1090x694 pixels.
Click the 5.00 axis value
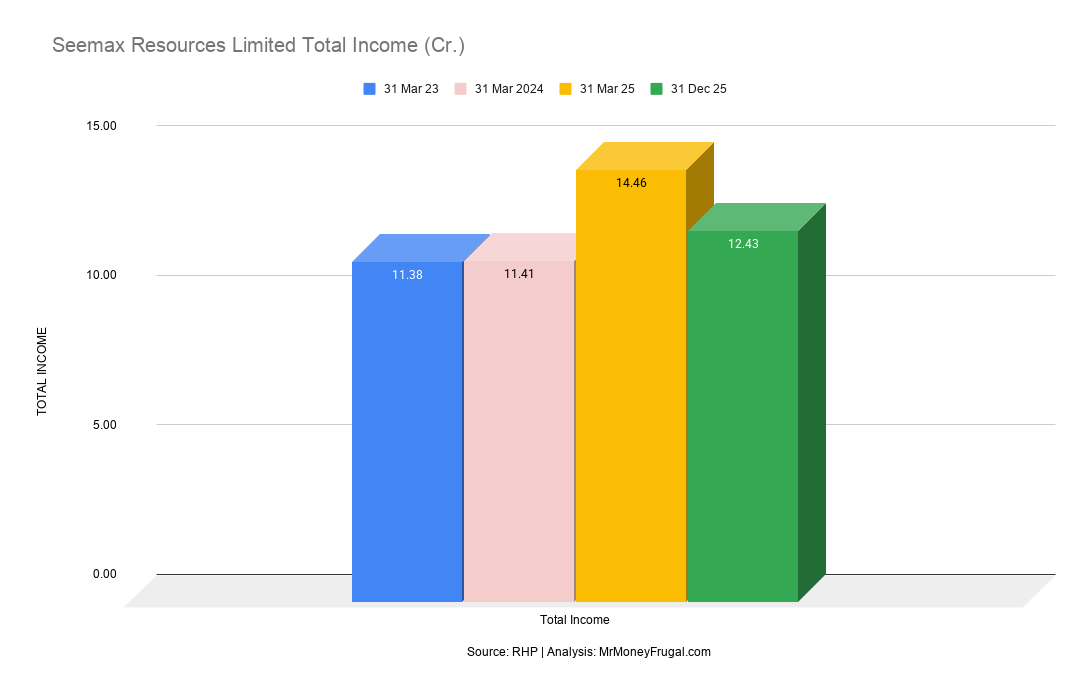(x=104, y=425)
